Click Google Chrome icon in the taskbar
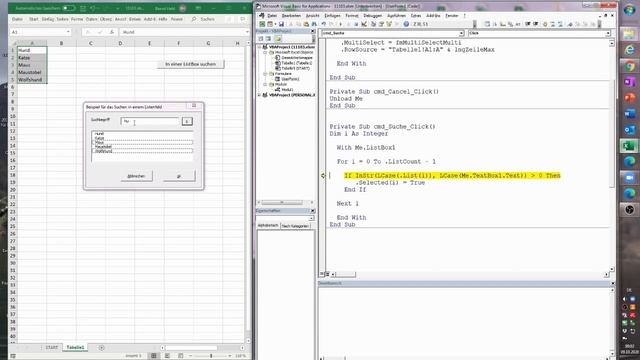Viewport: 640px width, 360px height. [x=629, y=66]
